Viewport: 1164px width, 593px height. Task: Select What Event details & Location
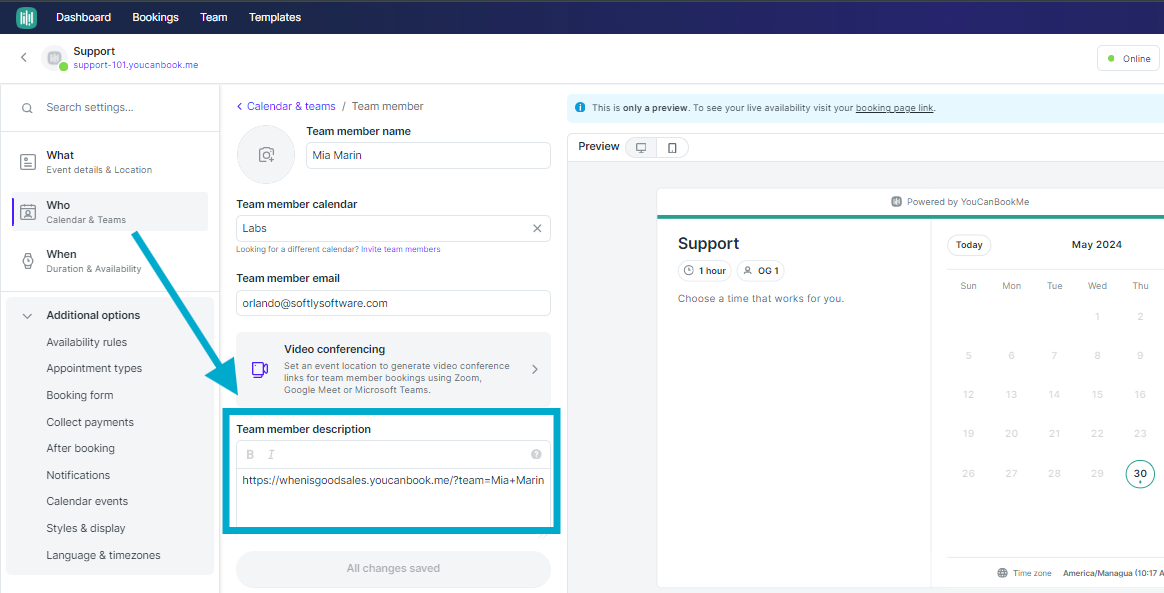click(110, 162)
